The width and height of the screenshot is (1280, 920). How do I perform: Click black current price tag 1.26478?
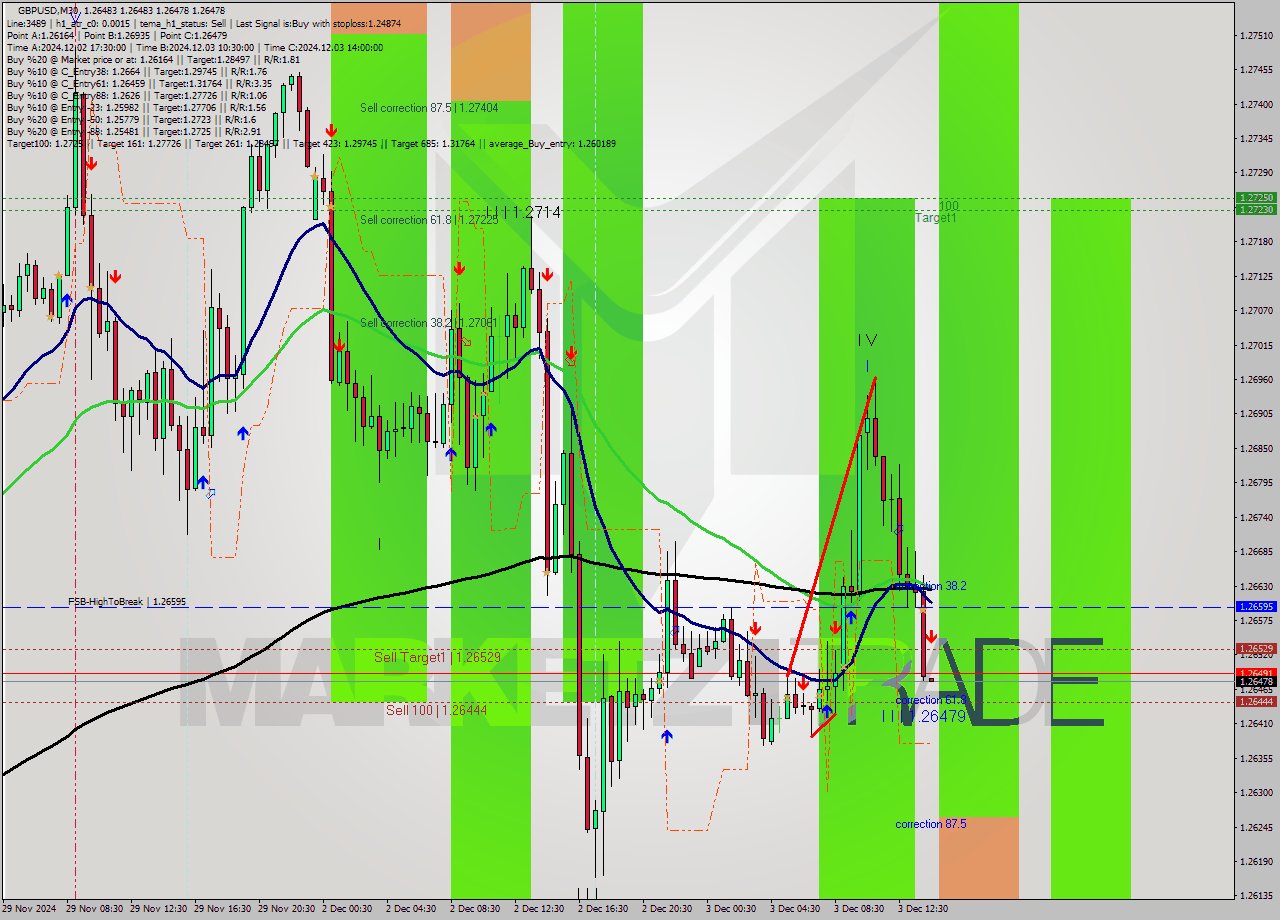pyautogui.click(x=1255, y=681)
